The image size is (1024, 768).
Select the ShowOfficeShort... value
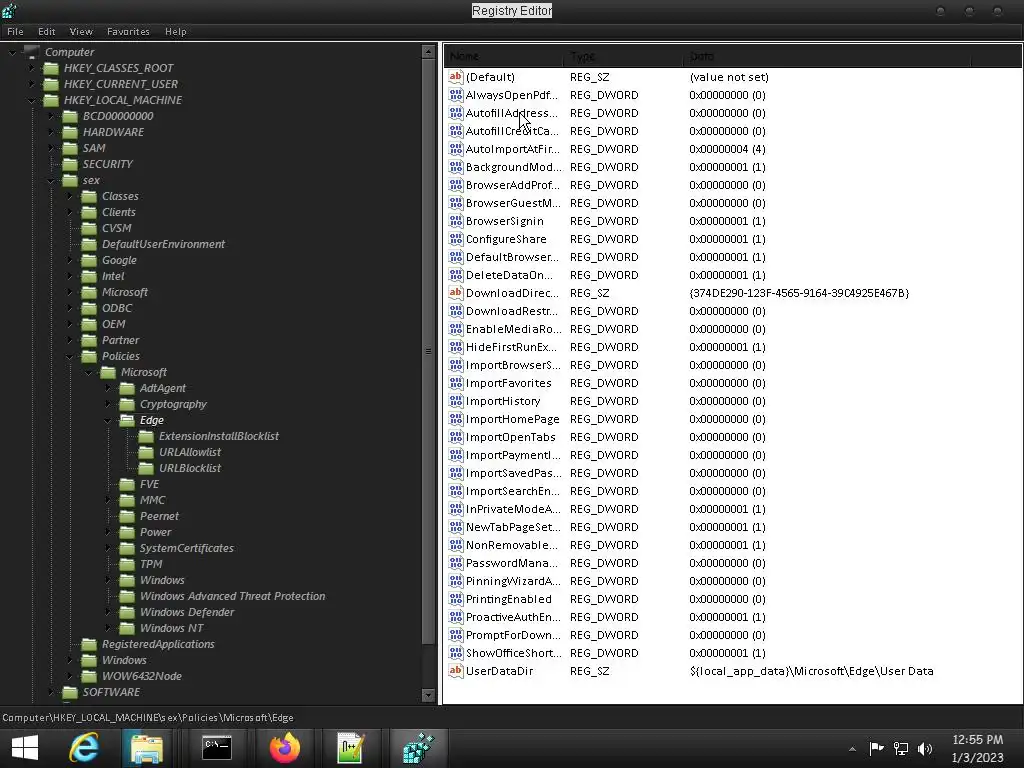513,652
